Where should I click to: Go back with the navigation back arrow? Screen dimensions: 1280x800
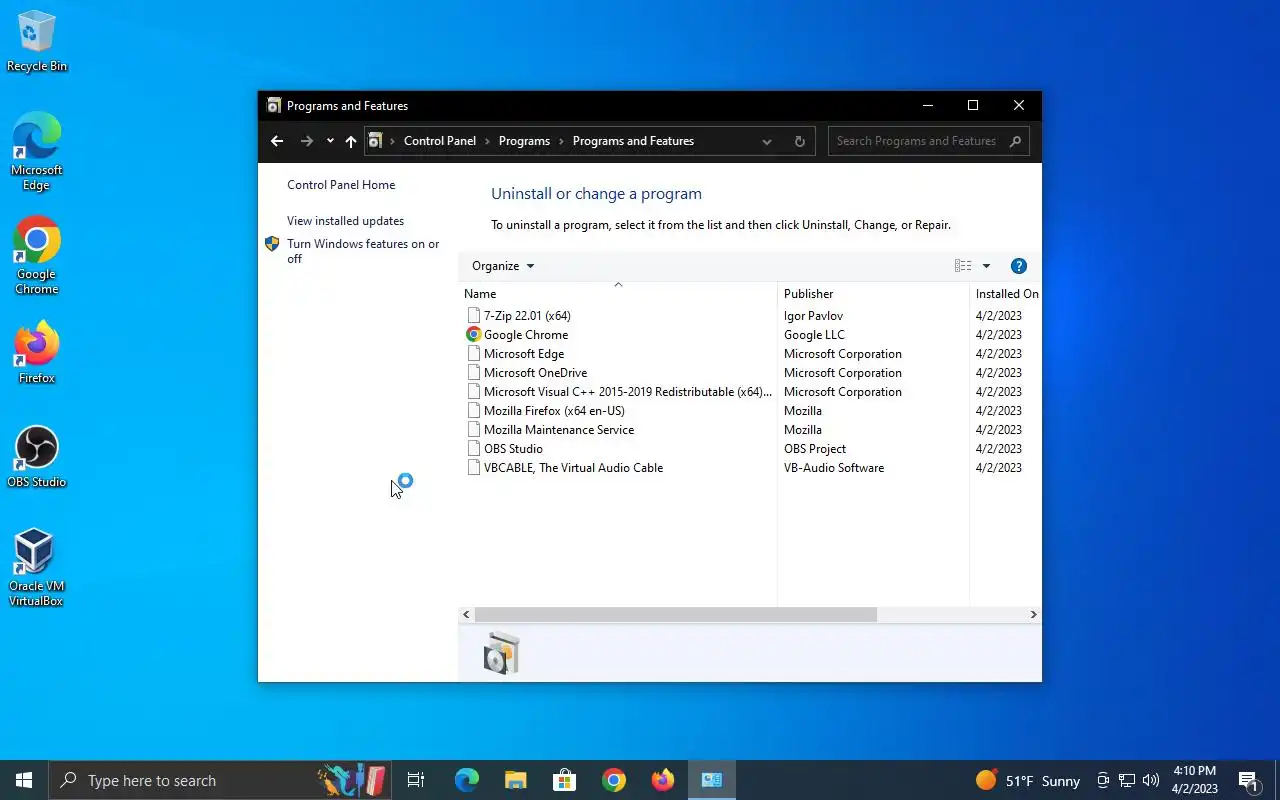(x=277, y=141)
